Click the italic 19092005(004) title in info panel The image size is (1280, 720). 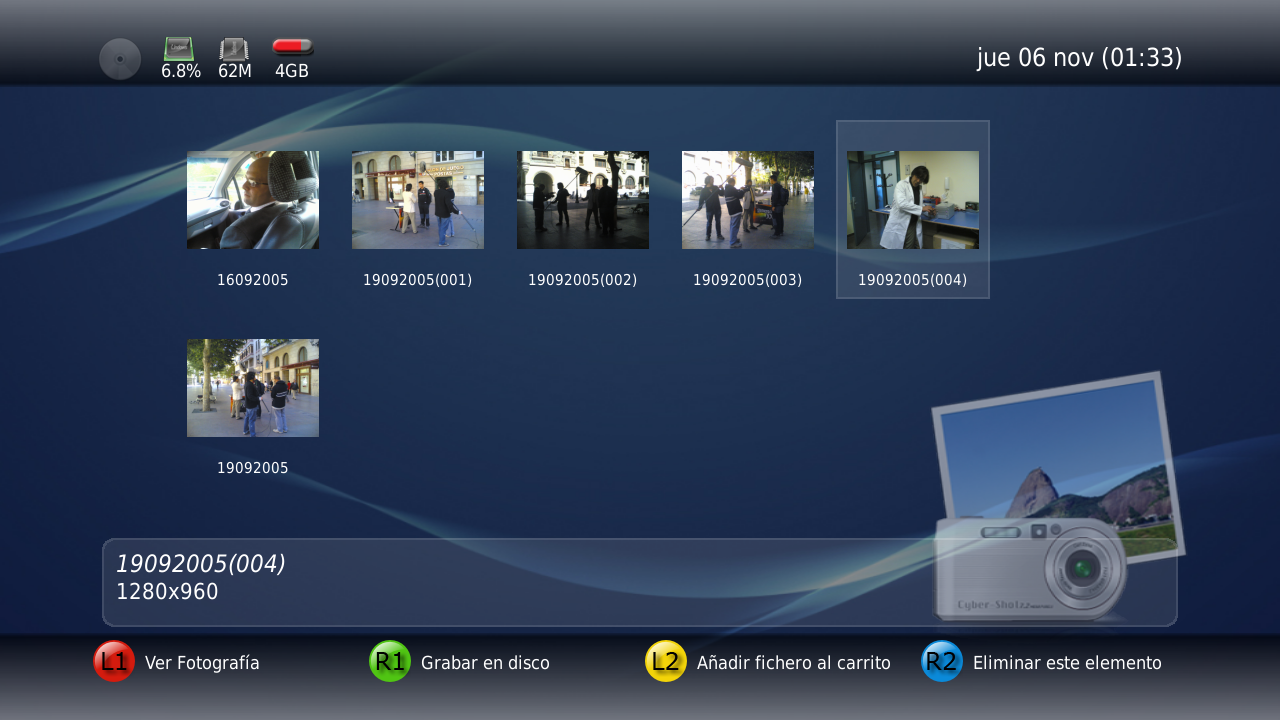tap(201, 564)
